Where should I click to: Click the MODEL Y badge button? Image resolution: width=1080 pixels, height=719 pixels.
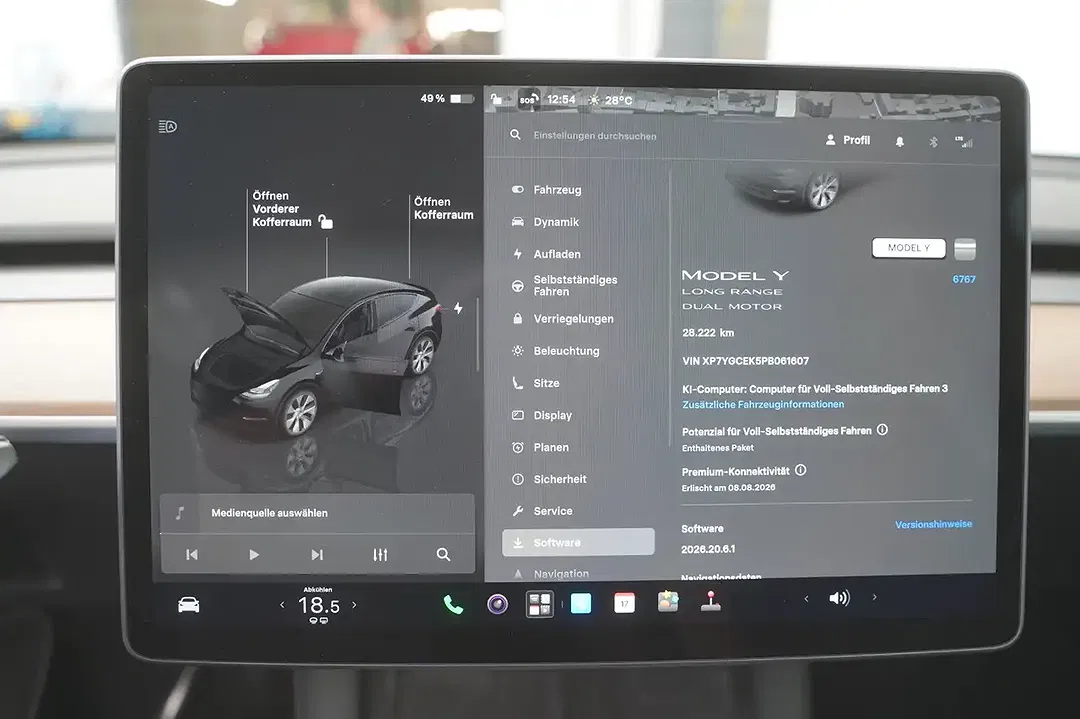908,248
